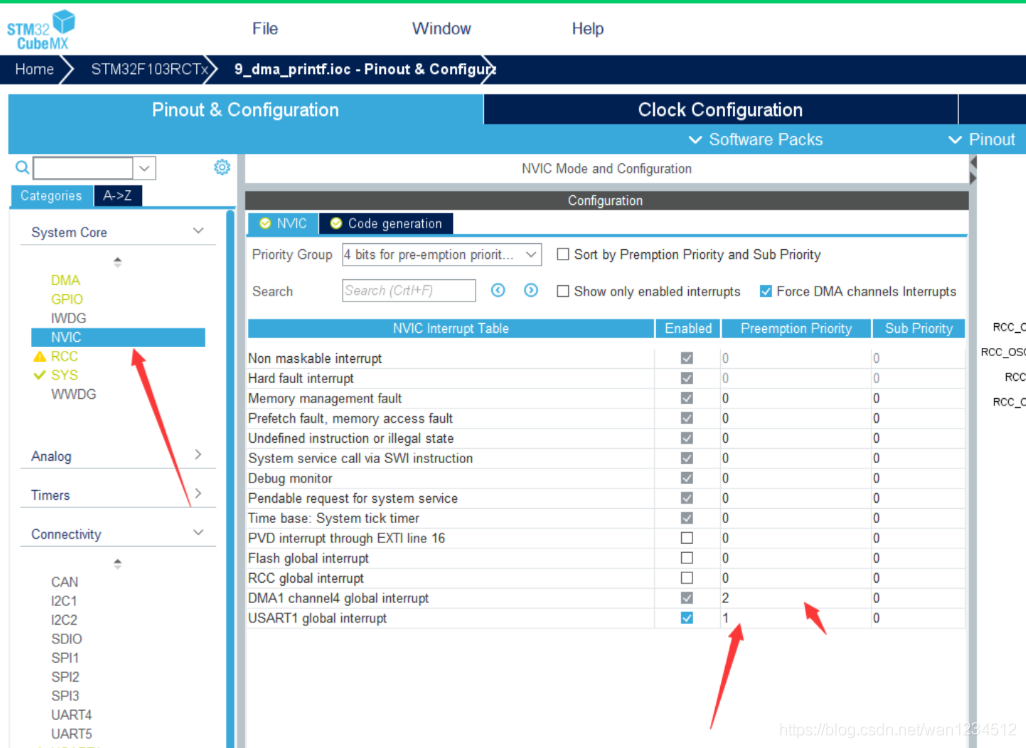Select RCC with the warning icon
1026x748 pixels.
tap(64, 356)
